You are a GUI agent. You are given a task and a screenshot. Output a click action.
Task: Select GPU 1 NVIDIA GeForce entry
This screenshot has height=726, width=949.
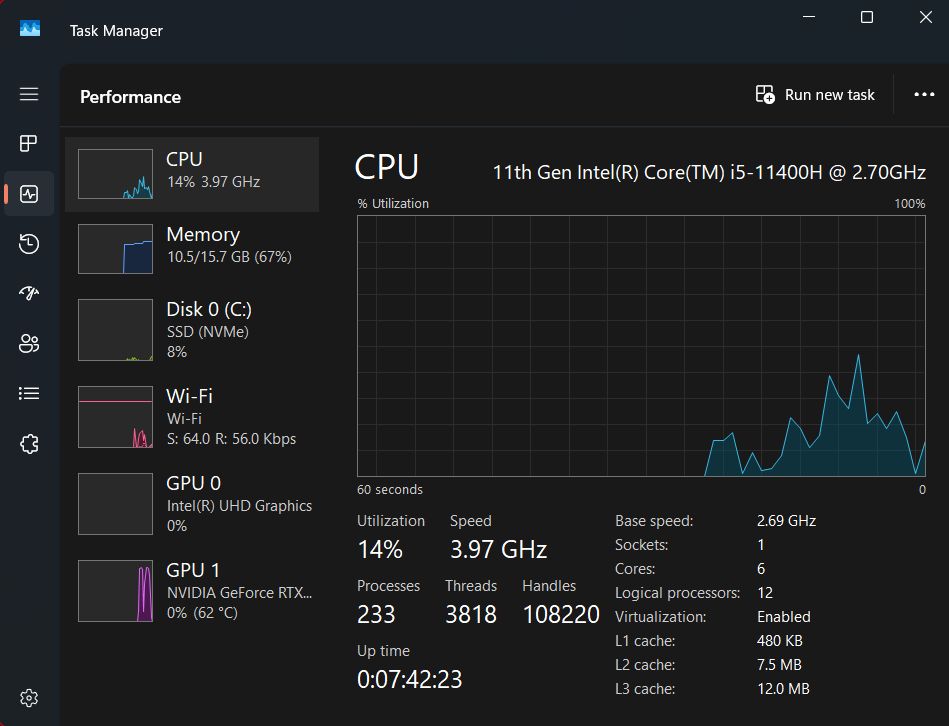[192, 590]
